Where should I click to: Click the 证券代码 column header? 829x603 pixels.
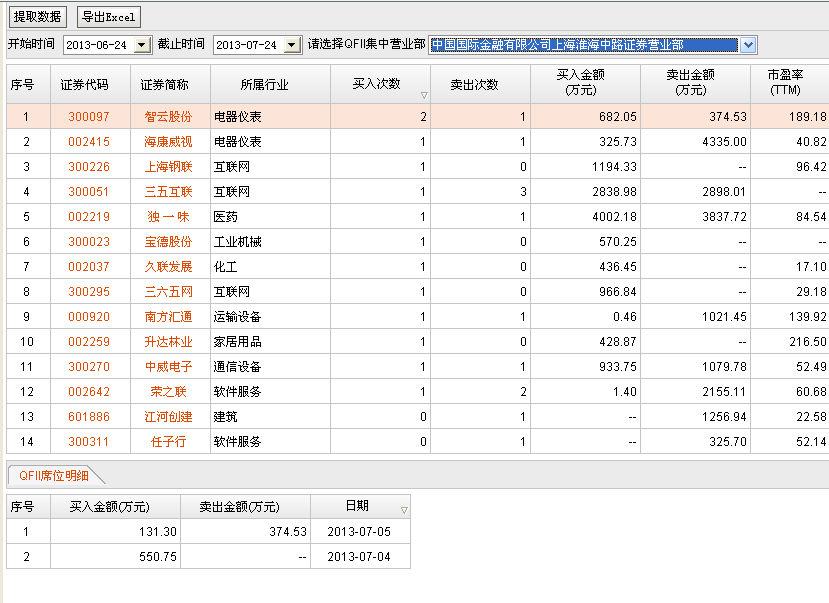pyautogui.click(x=84, y=85)
